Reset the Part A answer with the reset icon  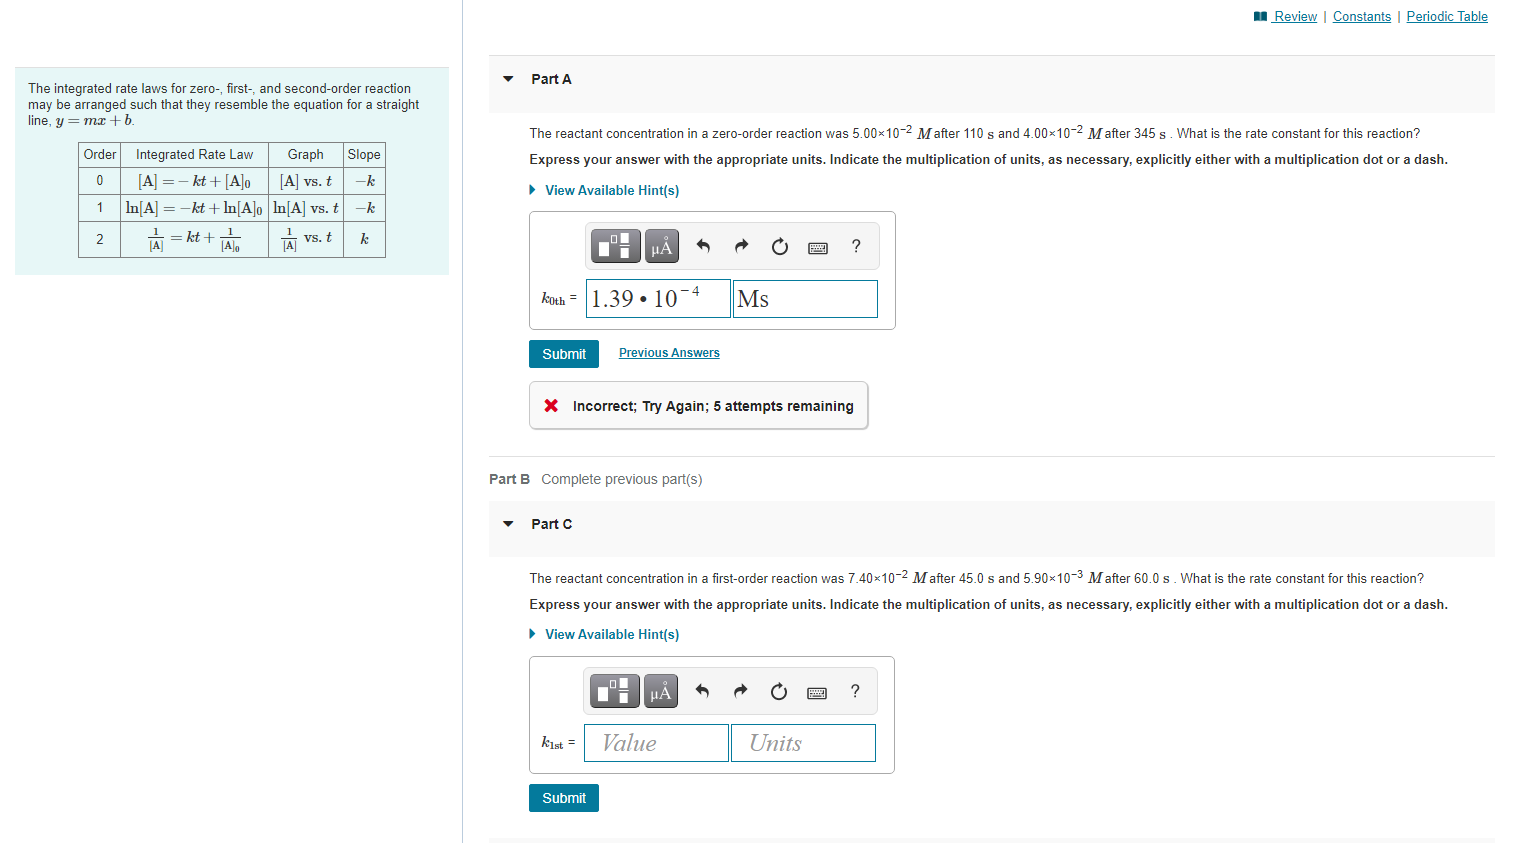coord(779,246)
